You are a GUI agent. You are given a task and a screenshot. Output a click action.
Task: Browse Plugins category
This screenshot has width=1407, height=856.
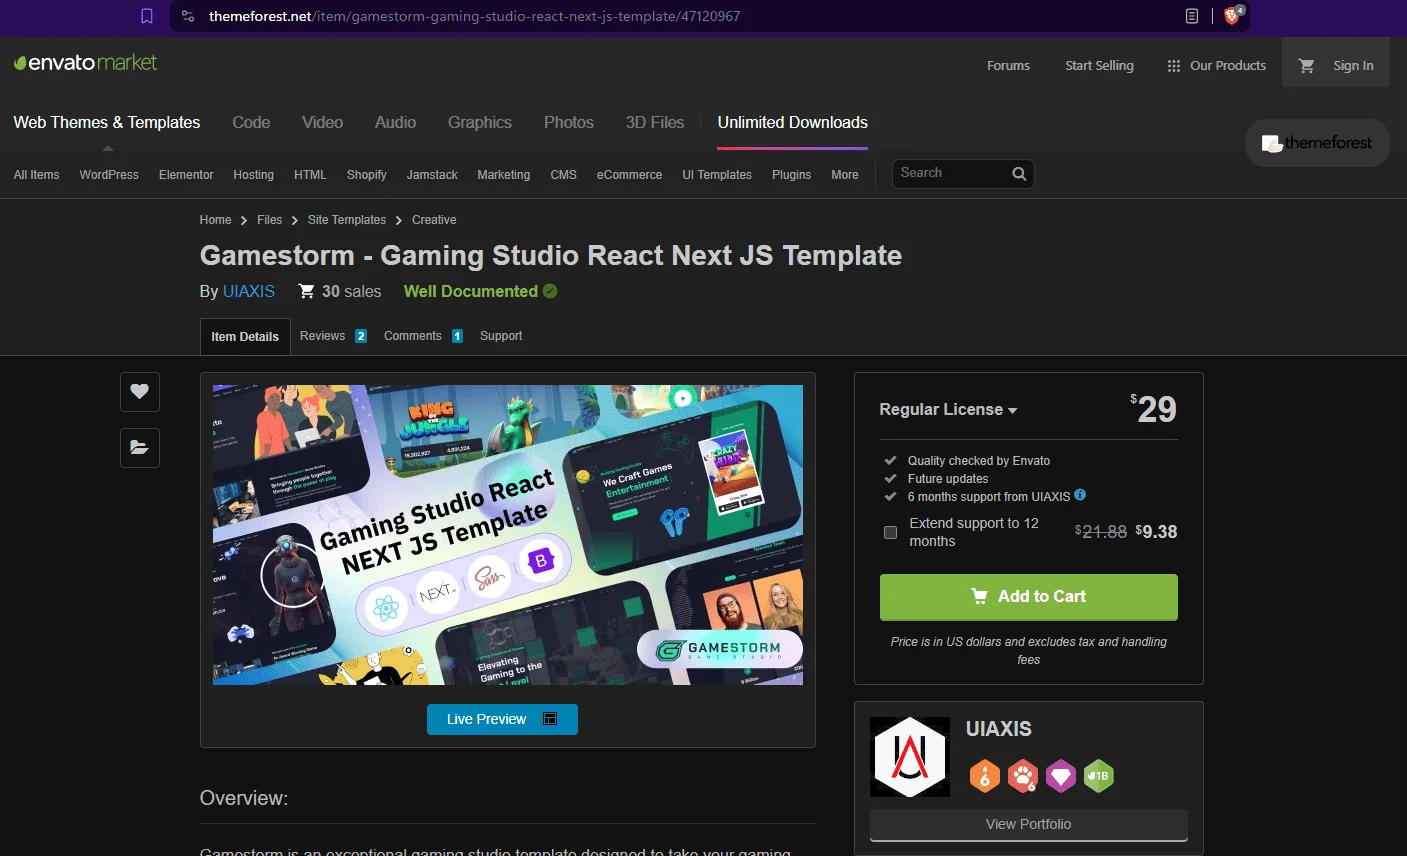(791, 174)
